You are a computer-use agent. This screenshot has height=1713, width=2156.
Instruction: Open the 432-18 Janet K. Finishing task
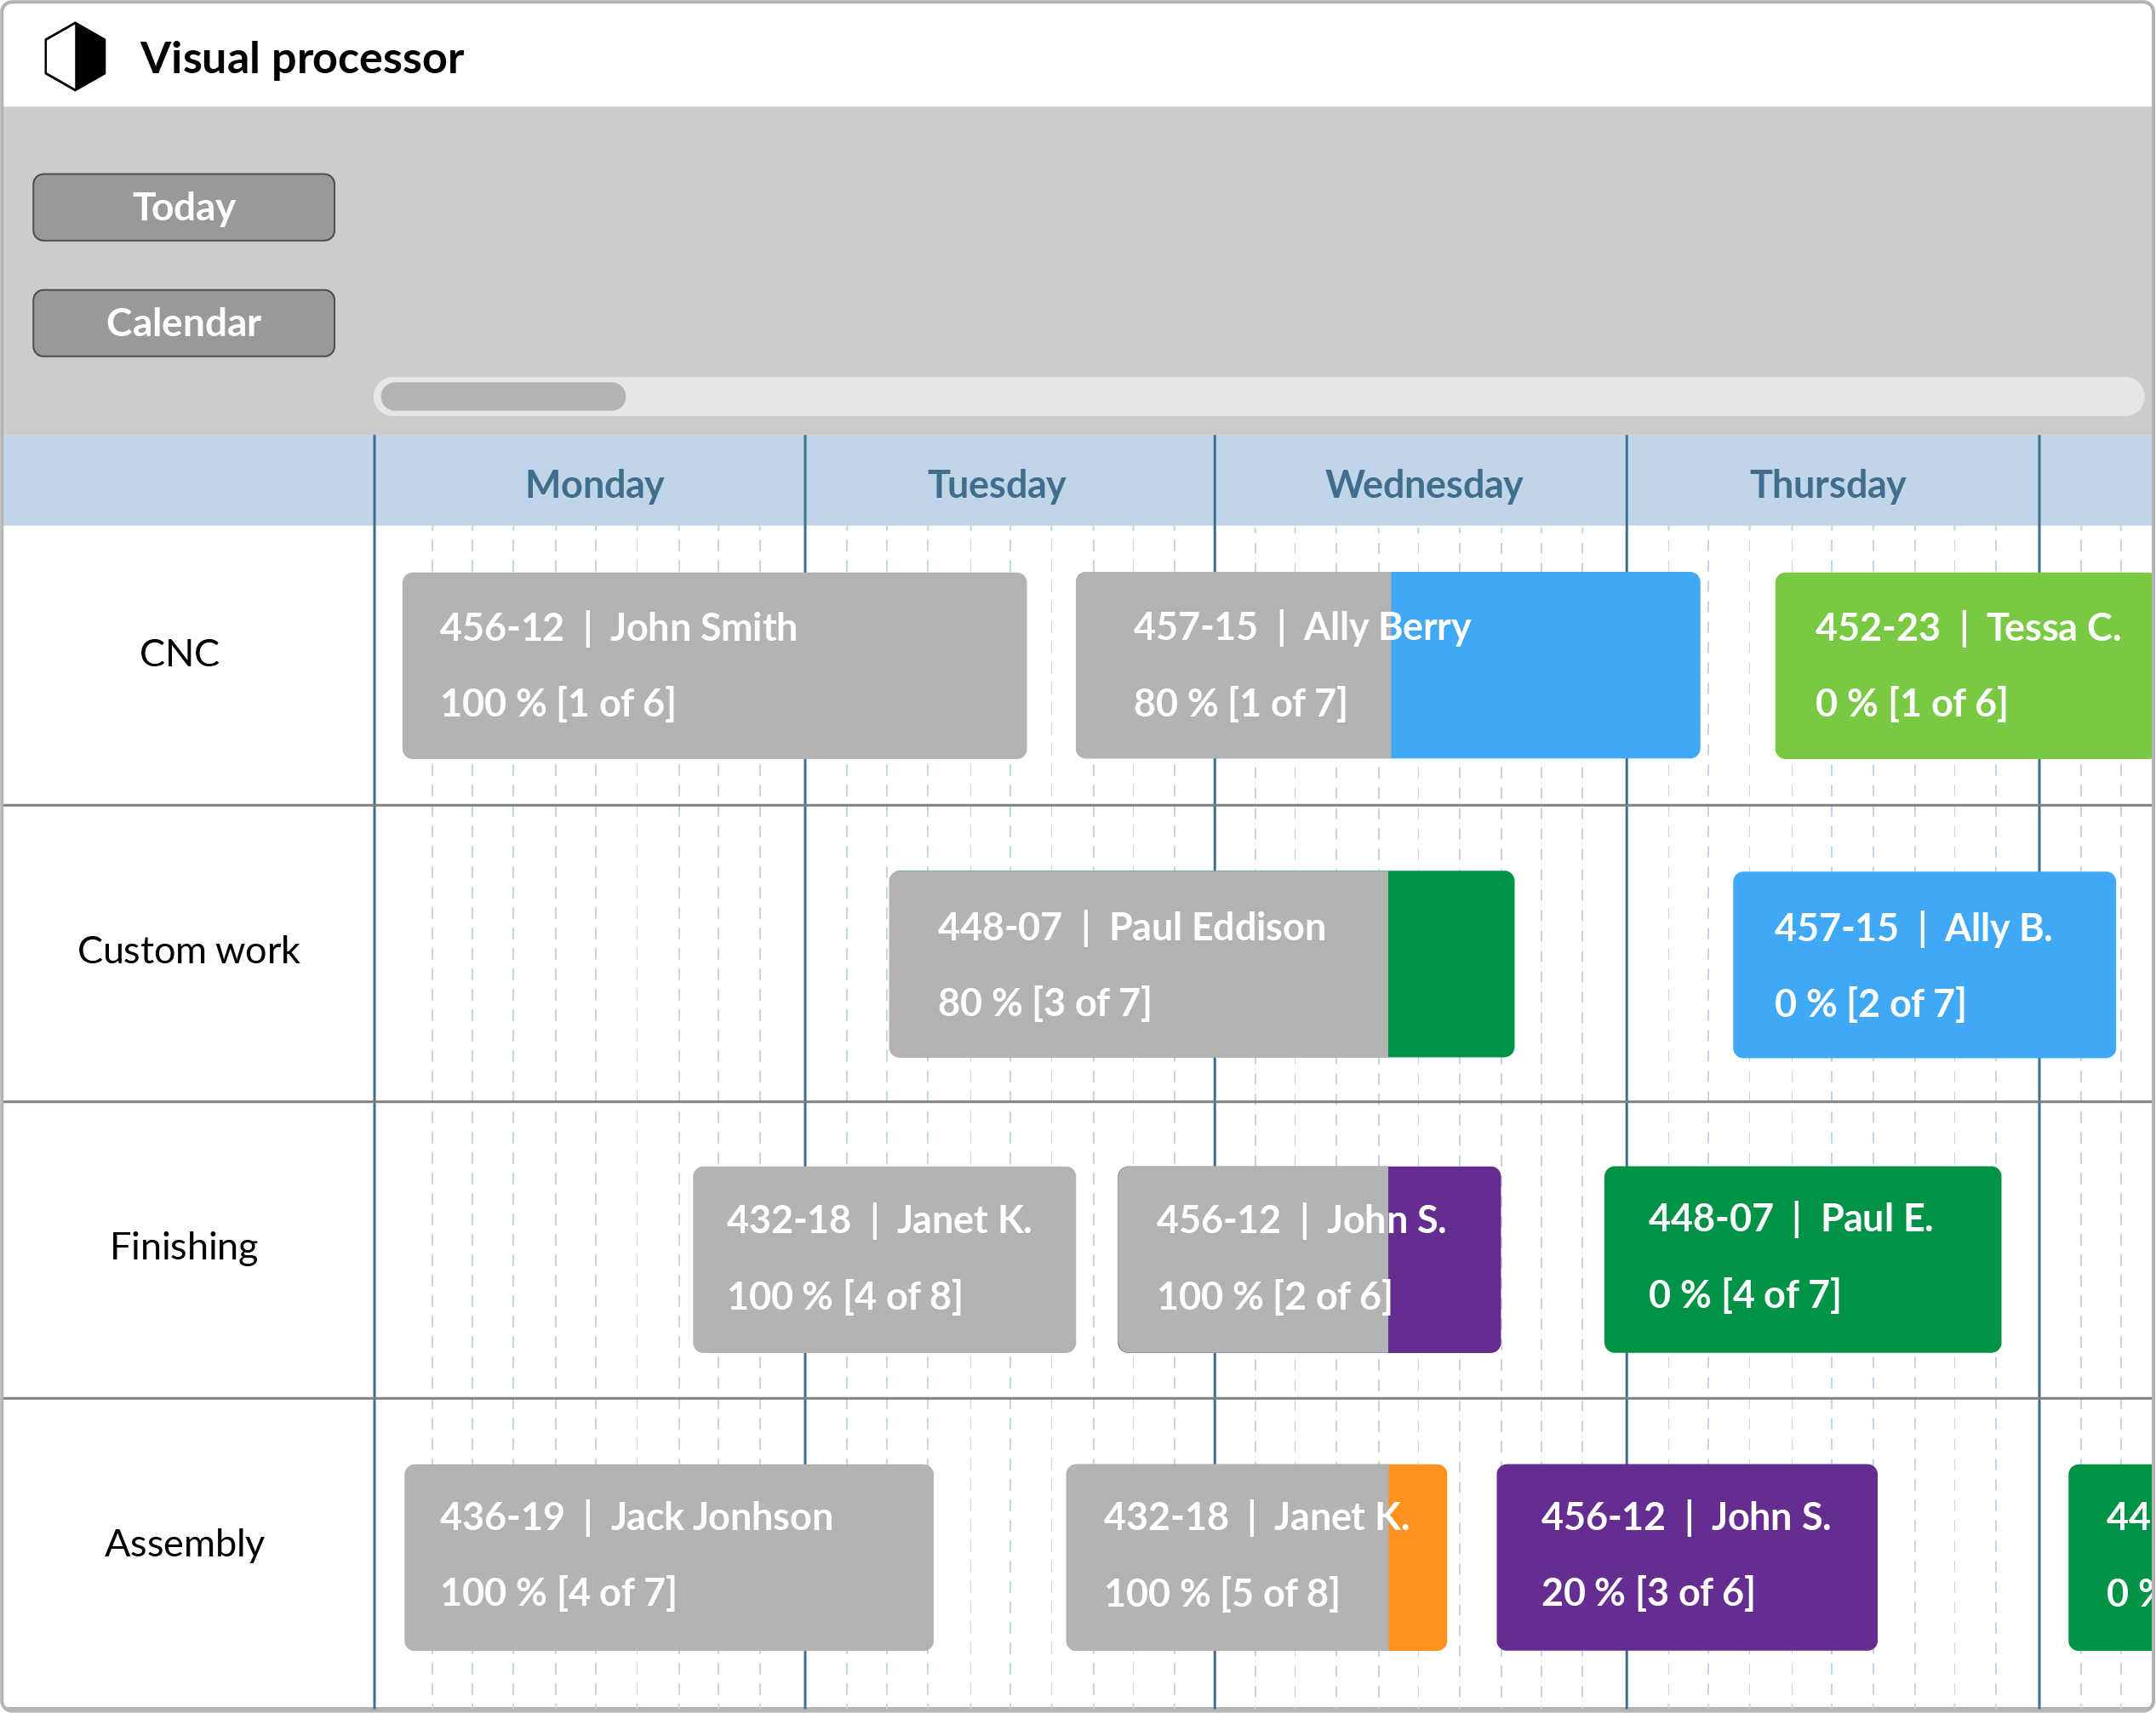click(x=884, y=1260)
